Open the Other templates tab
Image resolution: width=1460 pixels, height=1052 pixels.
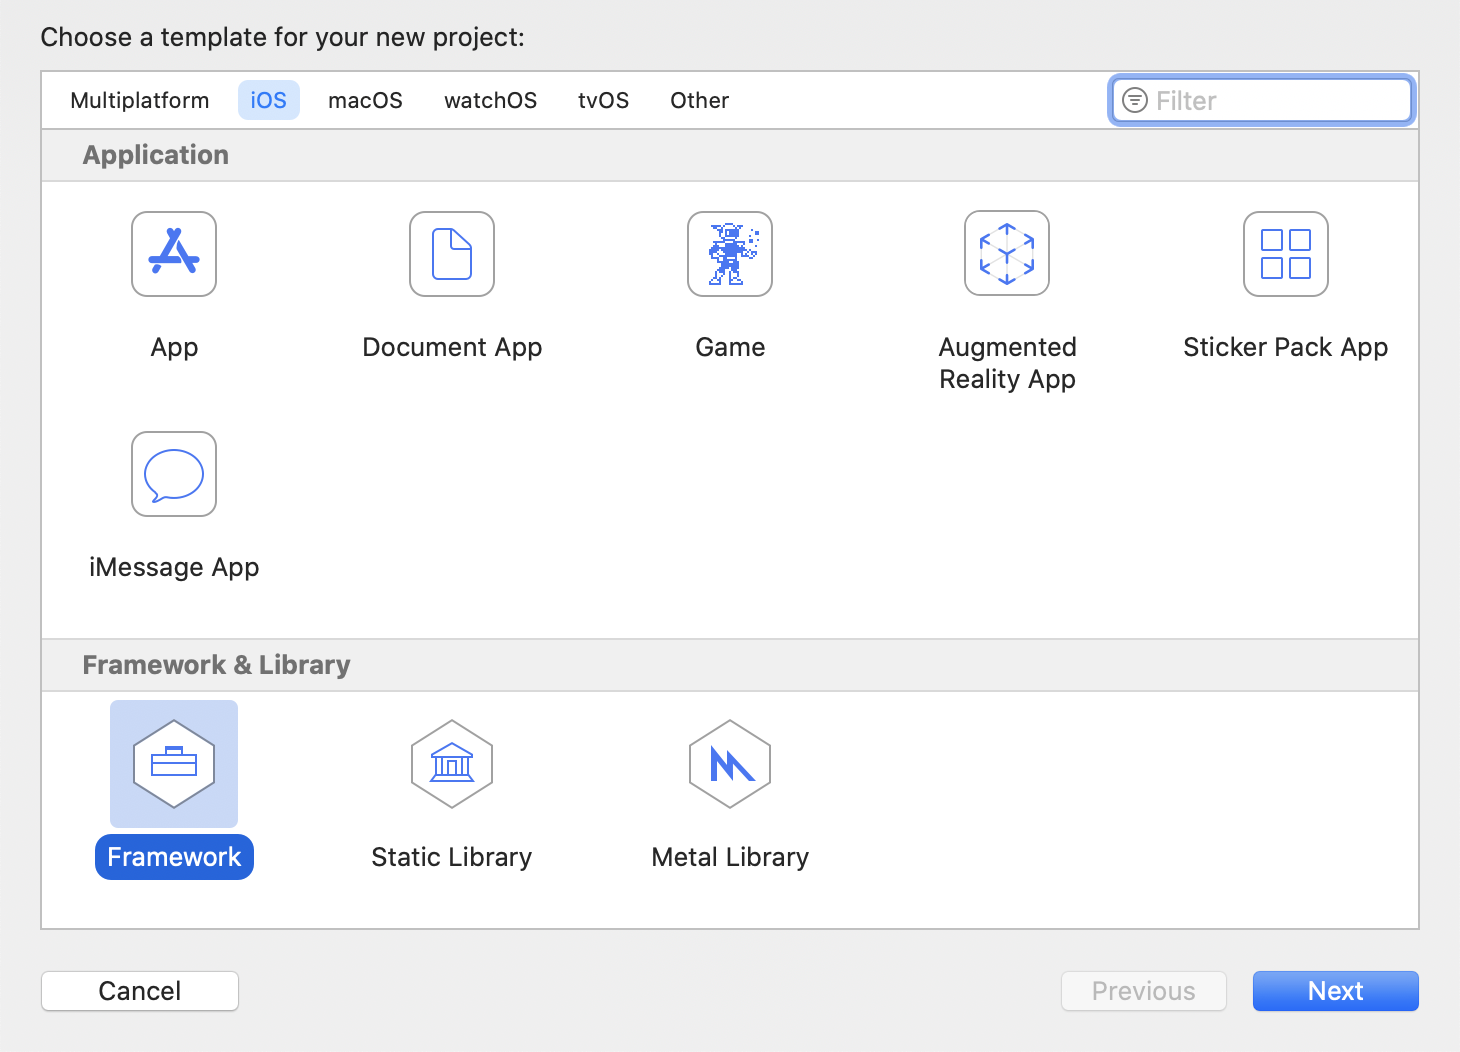(700, 100)
